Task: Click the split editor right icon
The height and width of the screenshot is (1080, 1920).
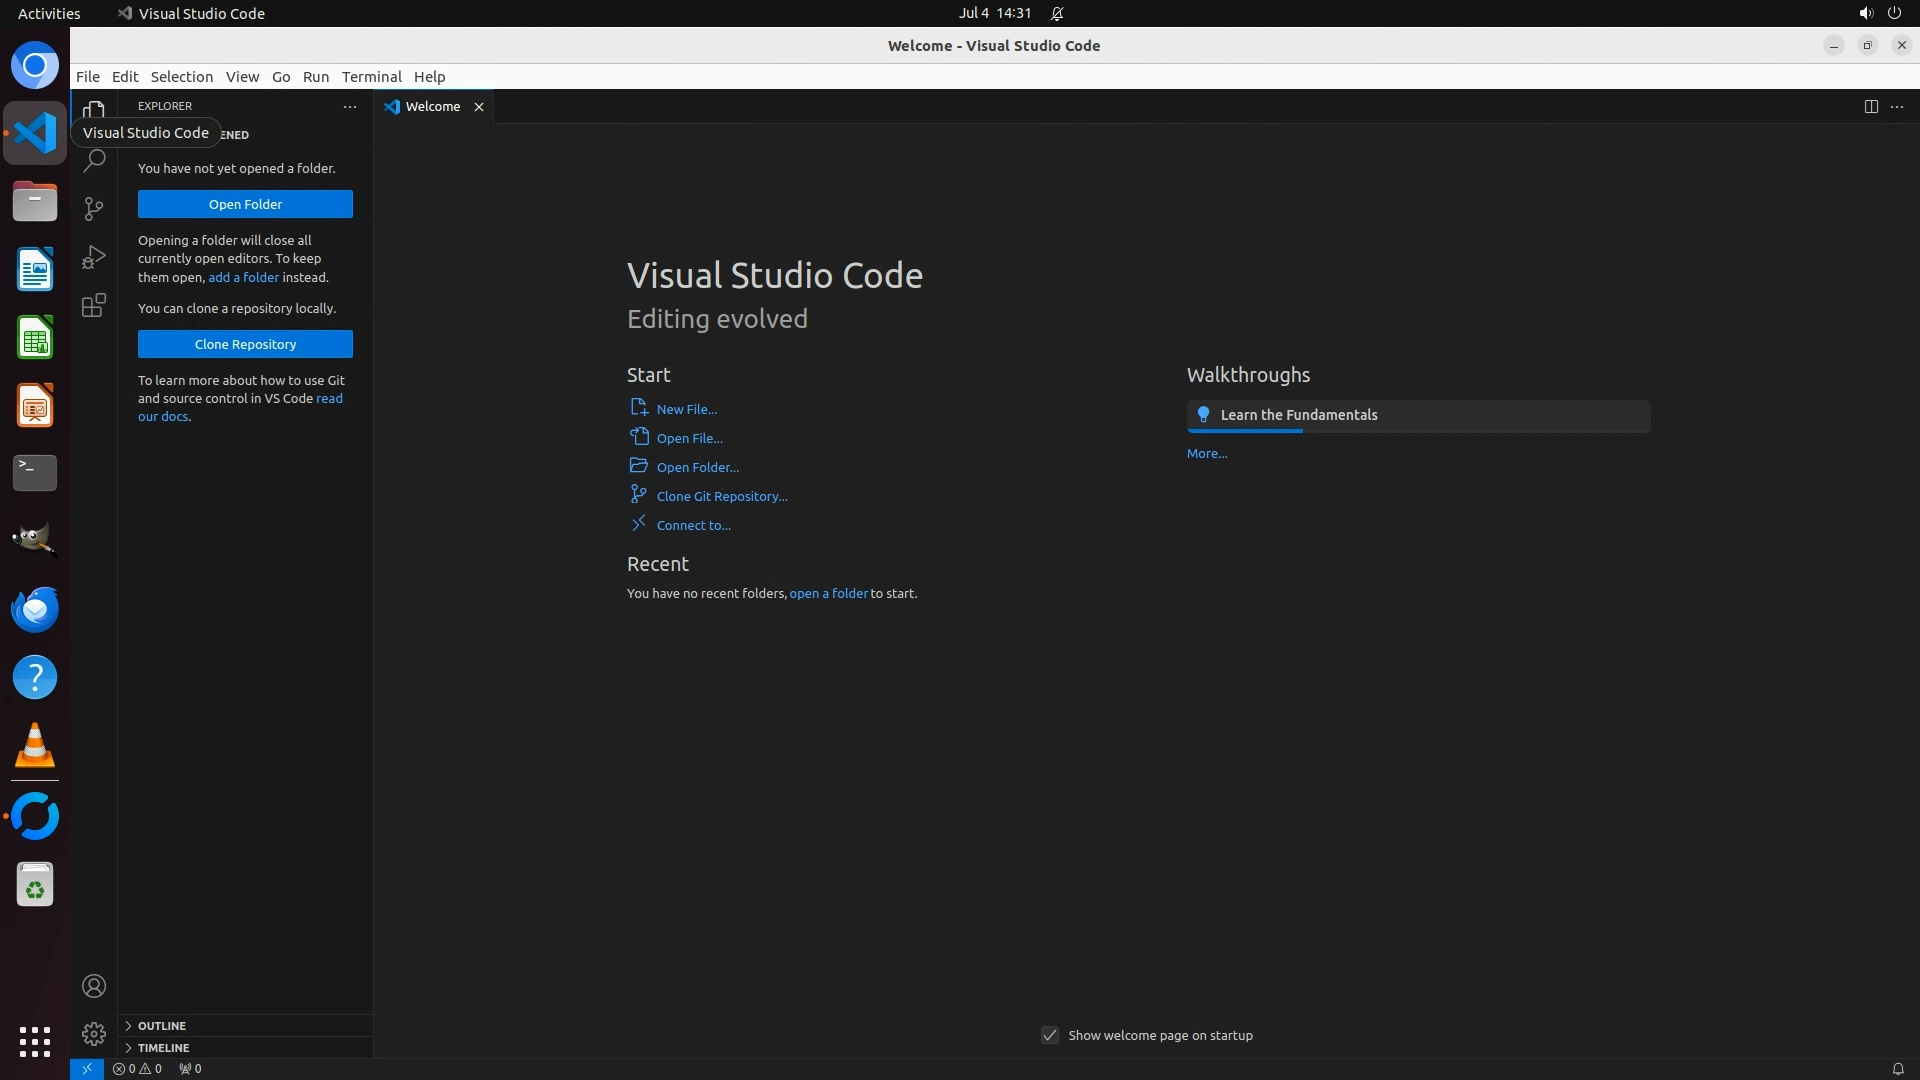Action: (1870, 106)
